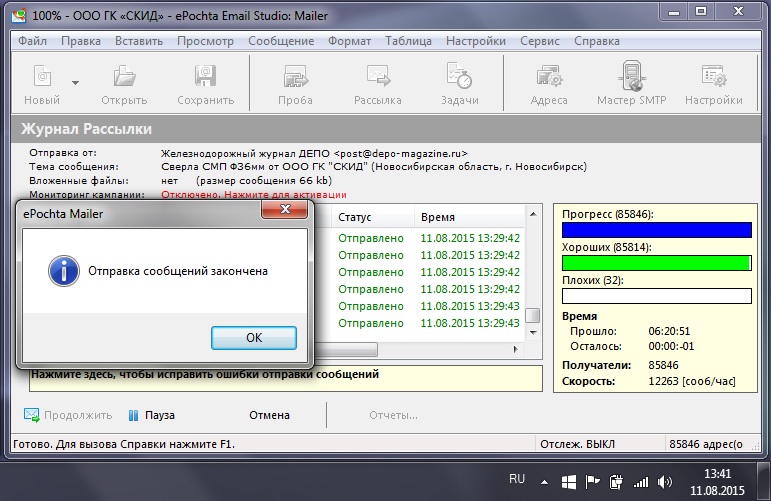Click the horizontal scrollbar thumb
This screenshot has width=771, height=501.
[346, 349]
